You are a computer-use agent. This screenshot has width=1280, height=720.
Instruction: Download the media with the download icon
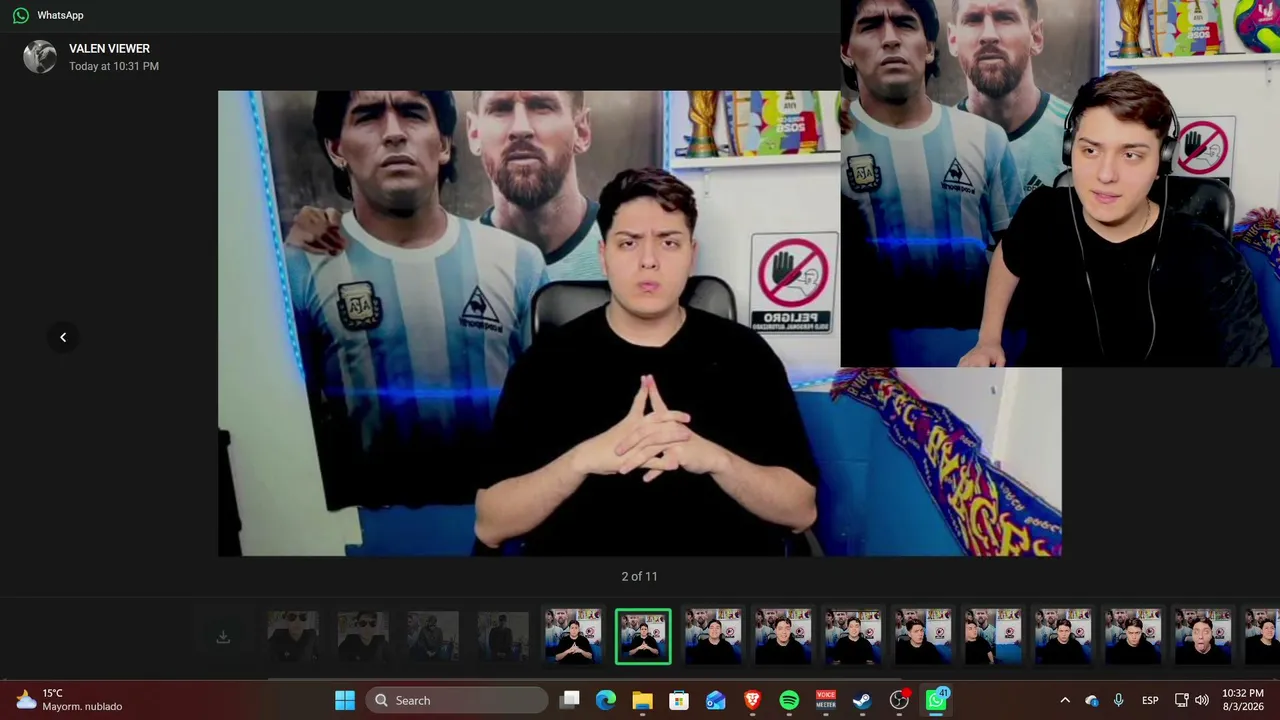(223, 637)
